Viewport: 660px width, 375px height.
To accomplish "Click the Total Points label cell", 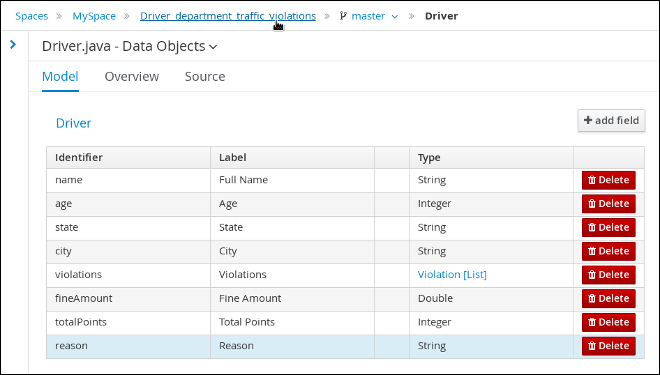I will [293, 322].
